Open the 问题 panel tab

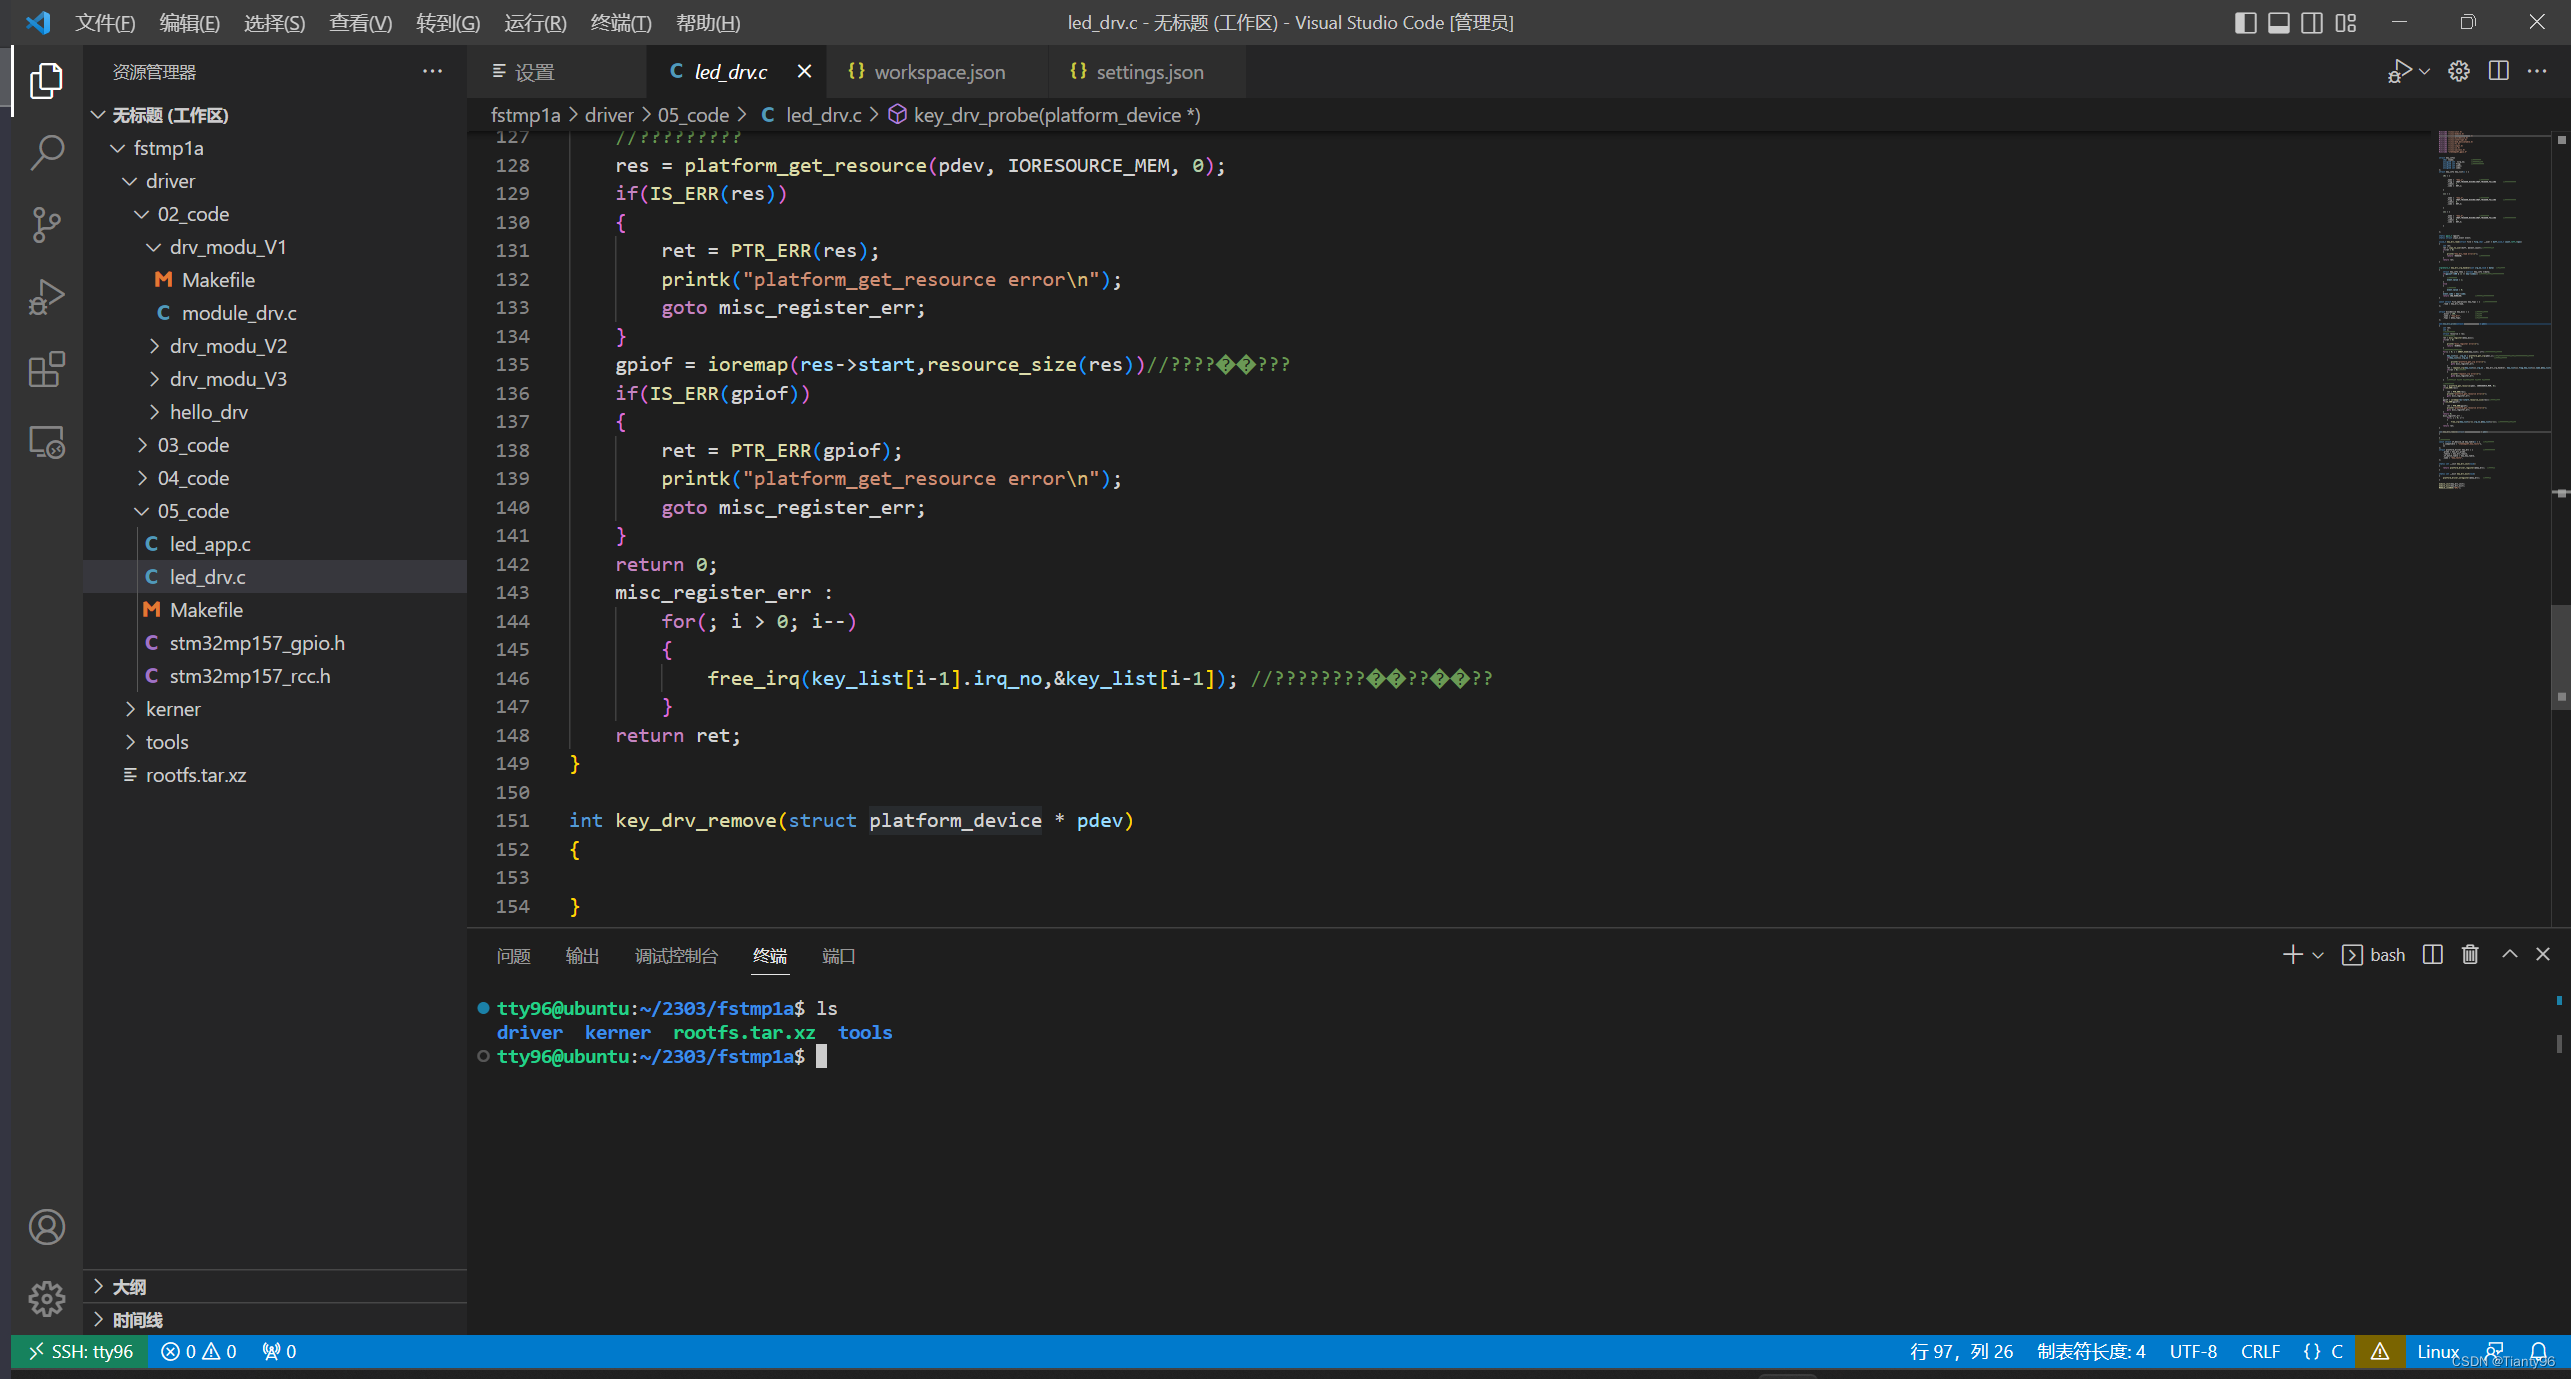click(513, 956)
